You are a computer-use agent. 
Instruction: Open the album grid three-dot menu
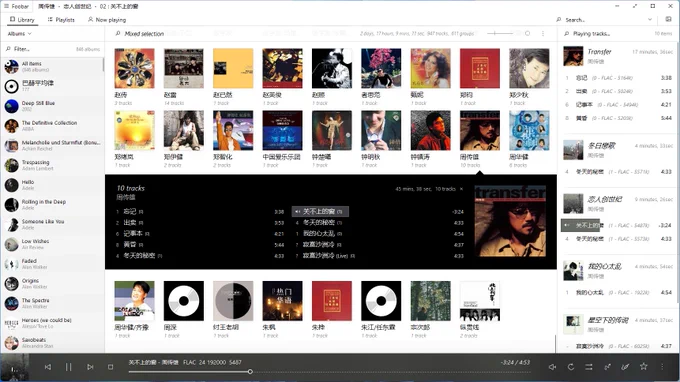(543, 33)
